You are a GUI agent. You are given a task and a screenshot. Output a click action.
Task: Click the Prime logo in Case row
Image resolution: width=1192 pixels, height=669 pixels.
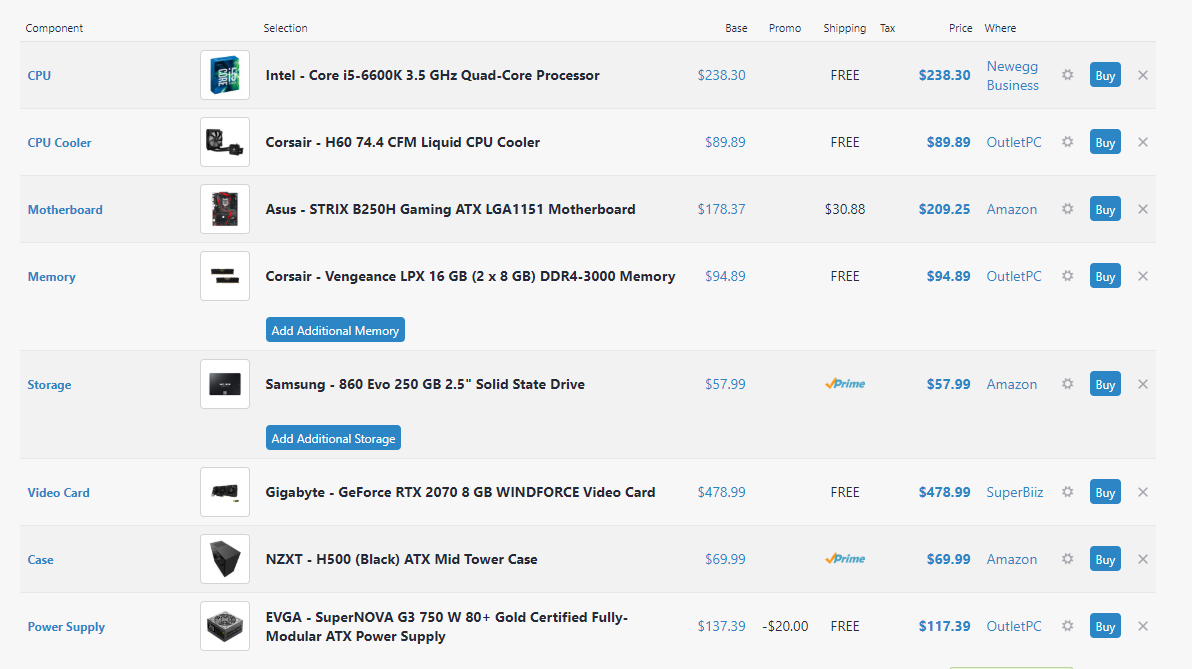[845, 559]
